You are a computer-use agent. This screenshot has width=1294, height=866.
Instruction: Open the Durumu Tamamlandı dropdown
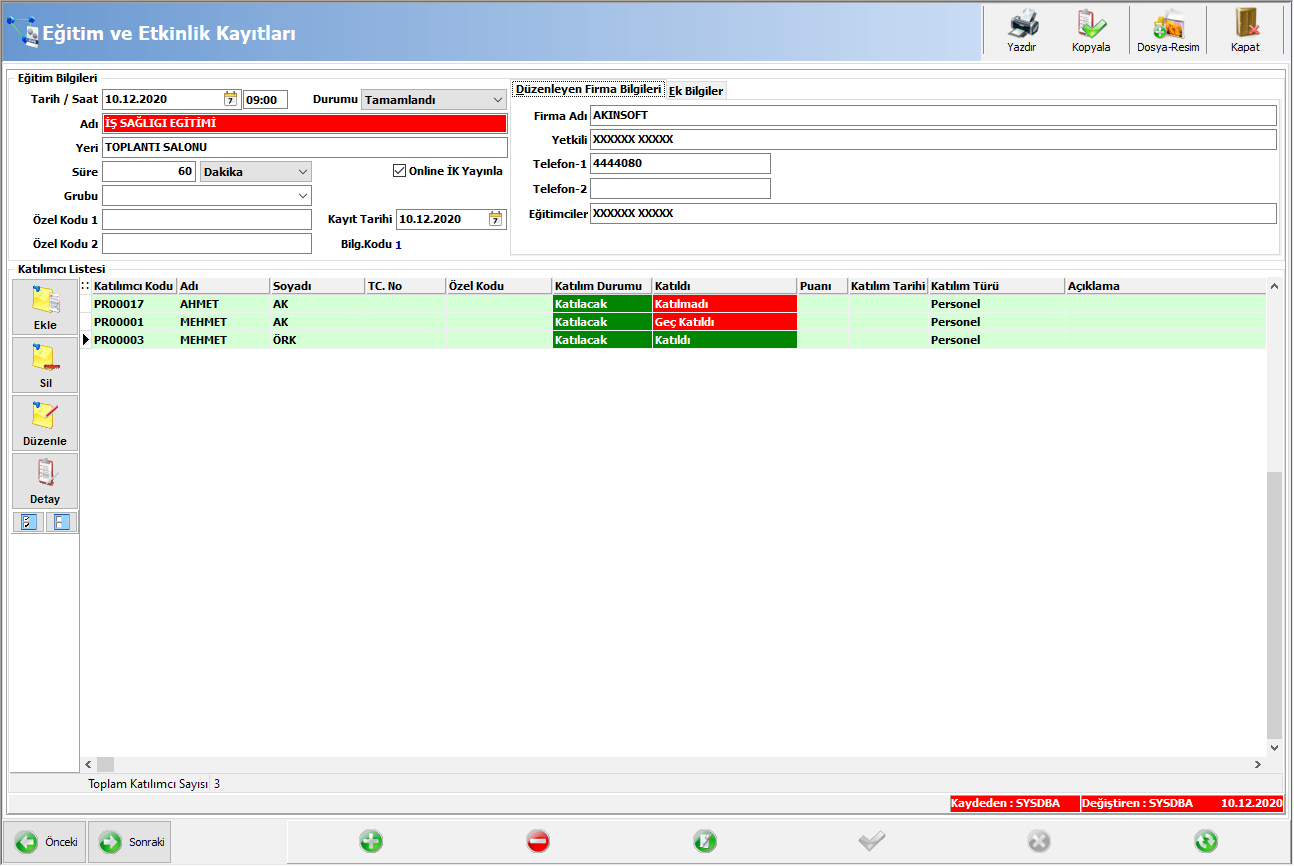click(434, 100)
